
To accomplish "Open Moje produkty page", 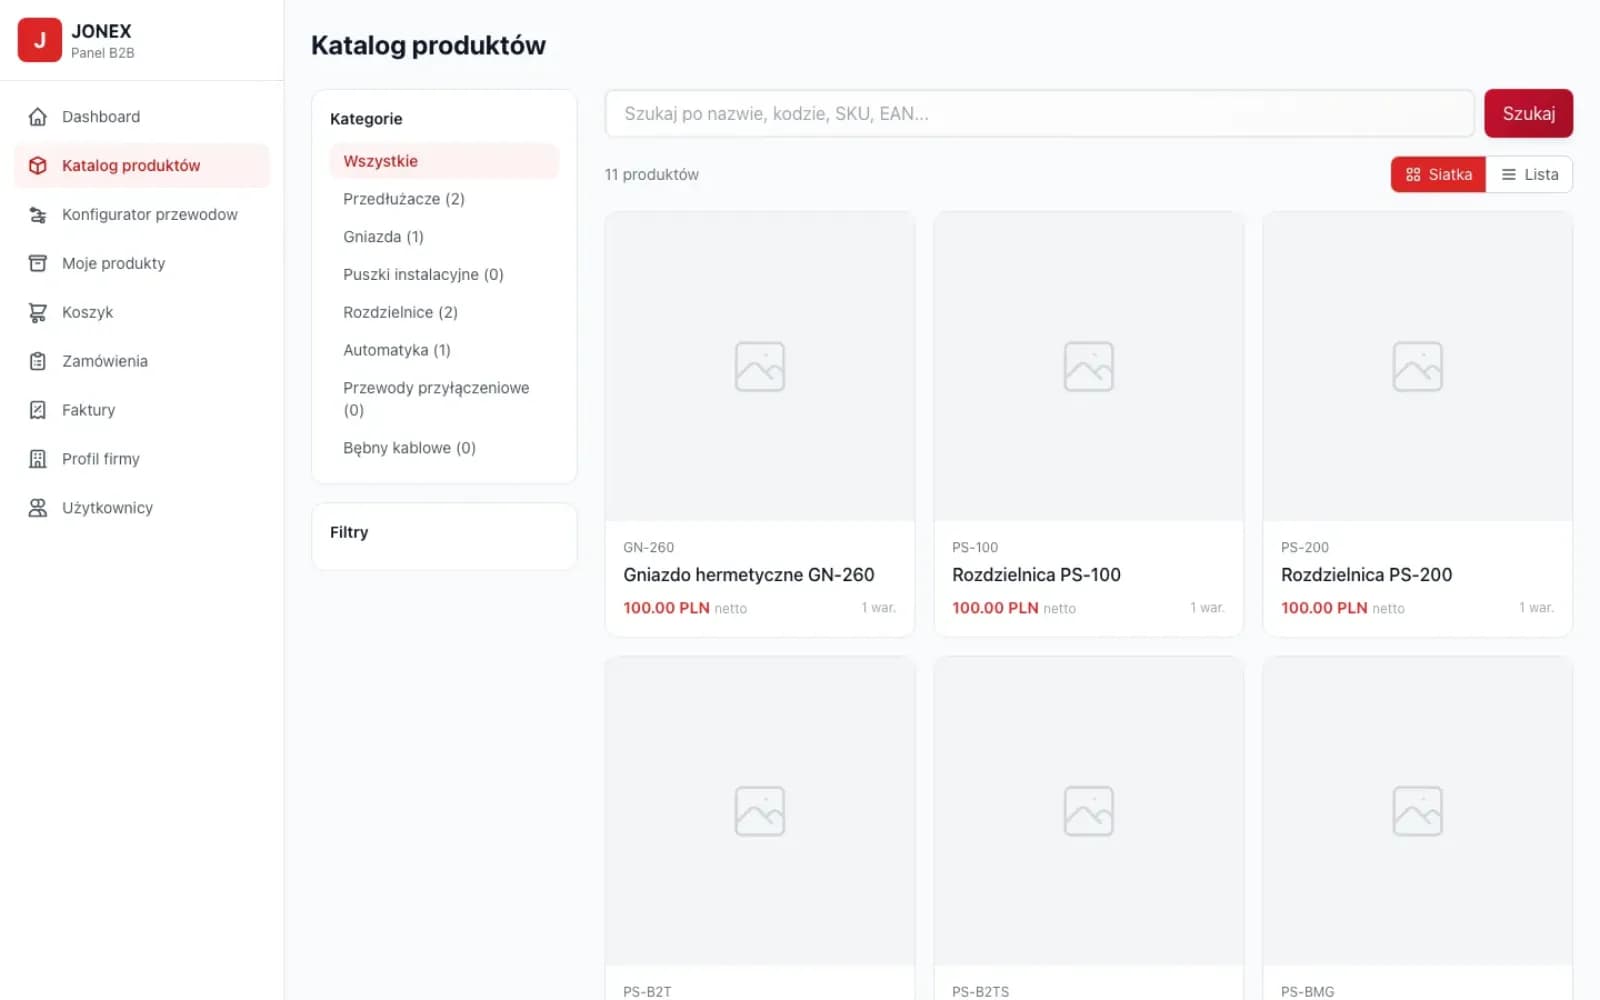I will (x=142, y=264).
